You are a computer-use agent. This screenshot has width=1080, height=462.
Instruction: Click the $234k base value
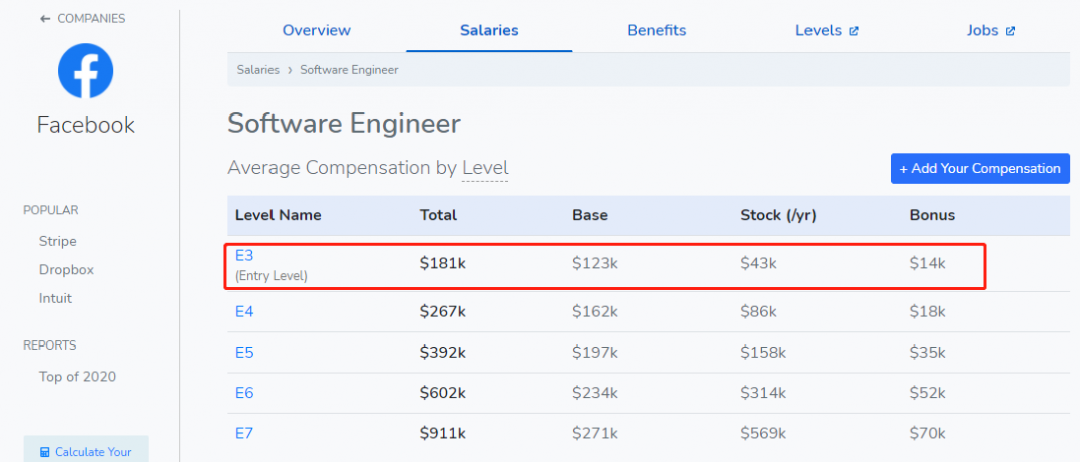click(595, 393)
